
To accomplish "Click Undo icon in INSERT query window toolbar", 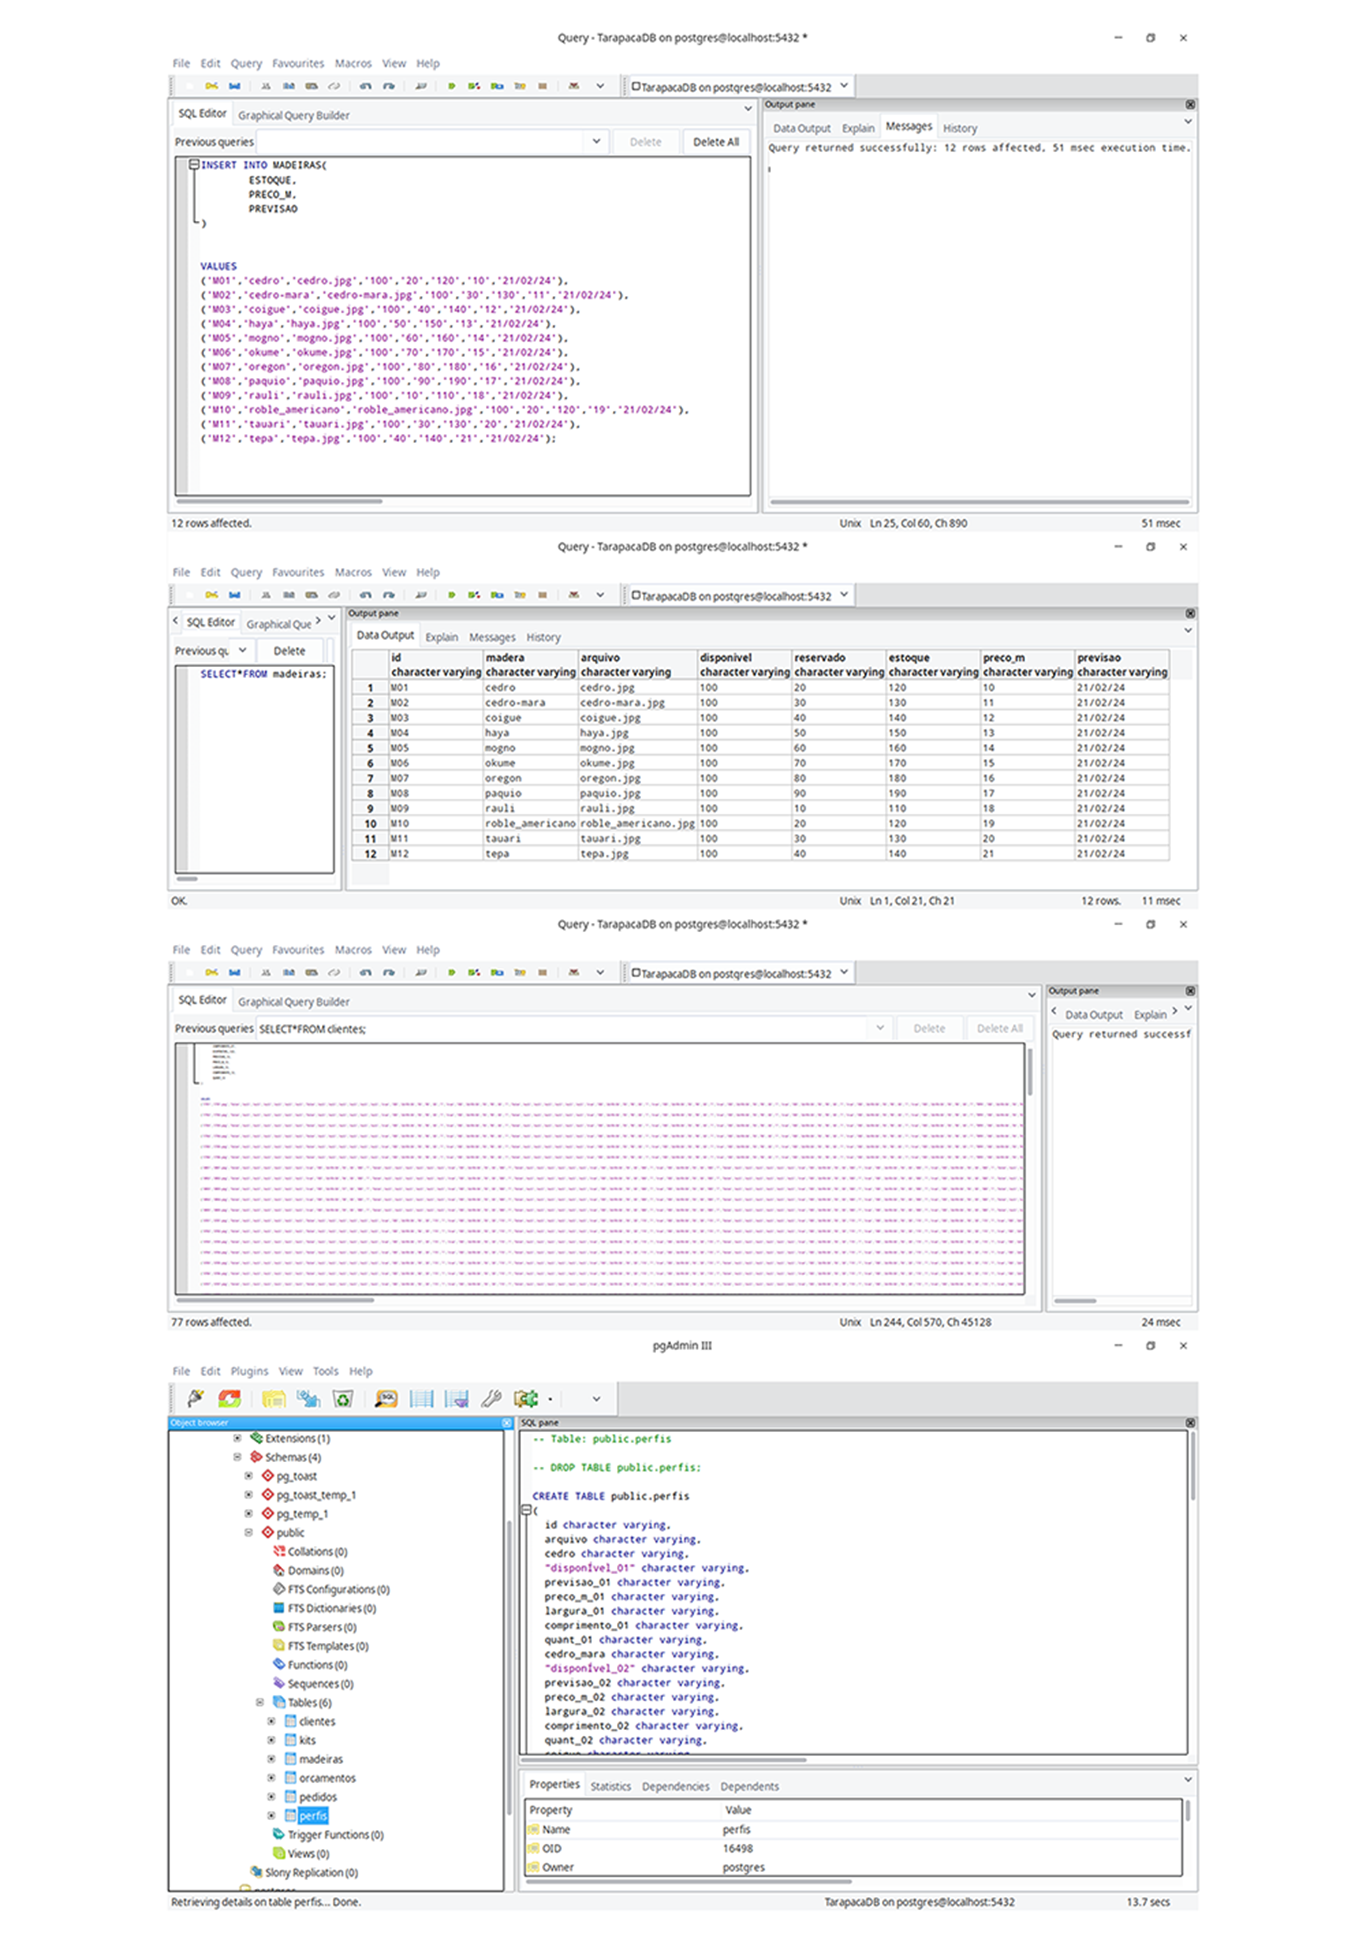I will pyautogui.click(x=365, y=86).
